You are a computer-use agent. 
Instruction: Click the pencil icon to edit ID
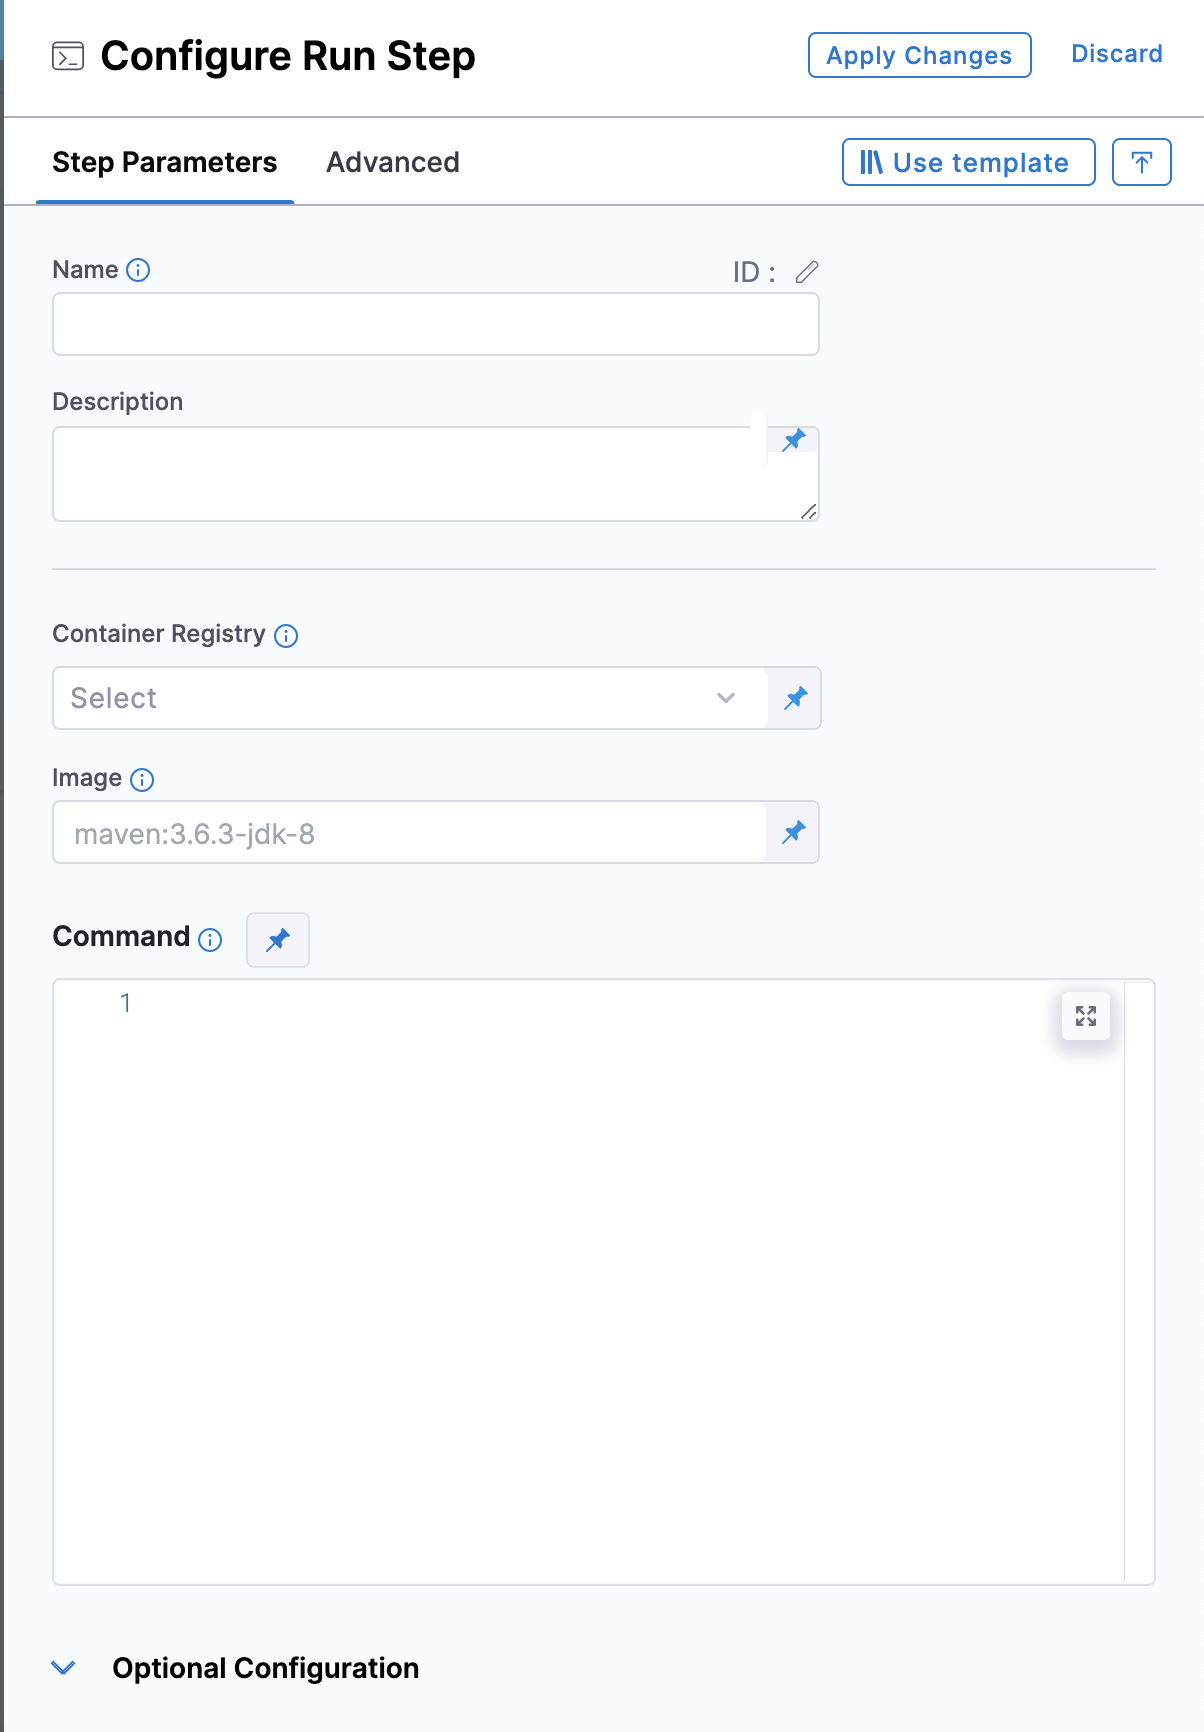(x=807, y=272)
